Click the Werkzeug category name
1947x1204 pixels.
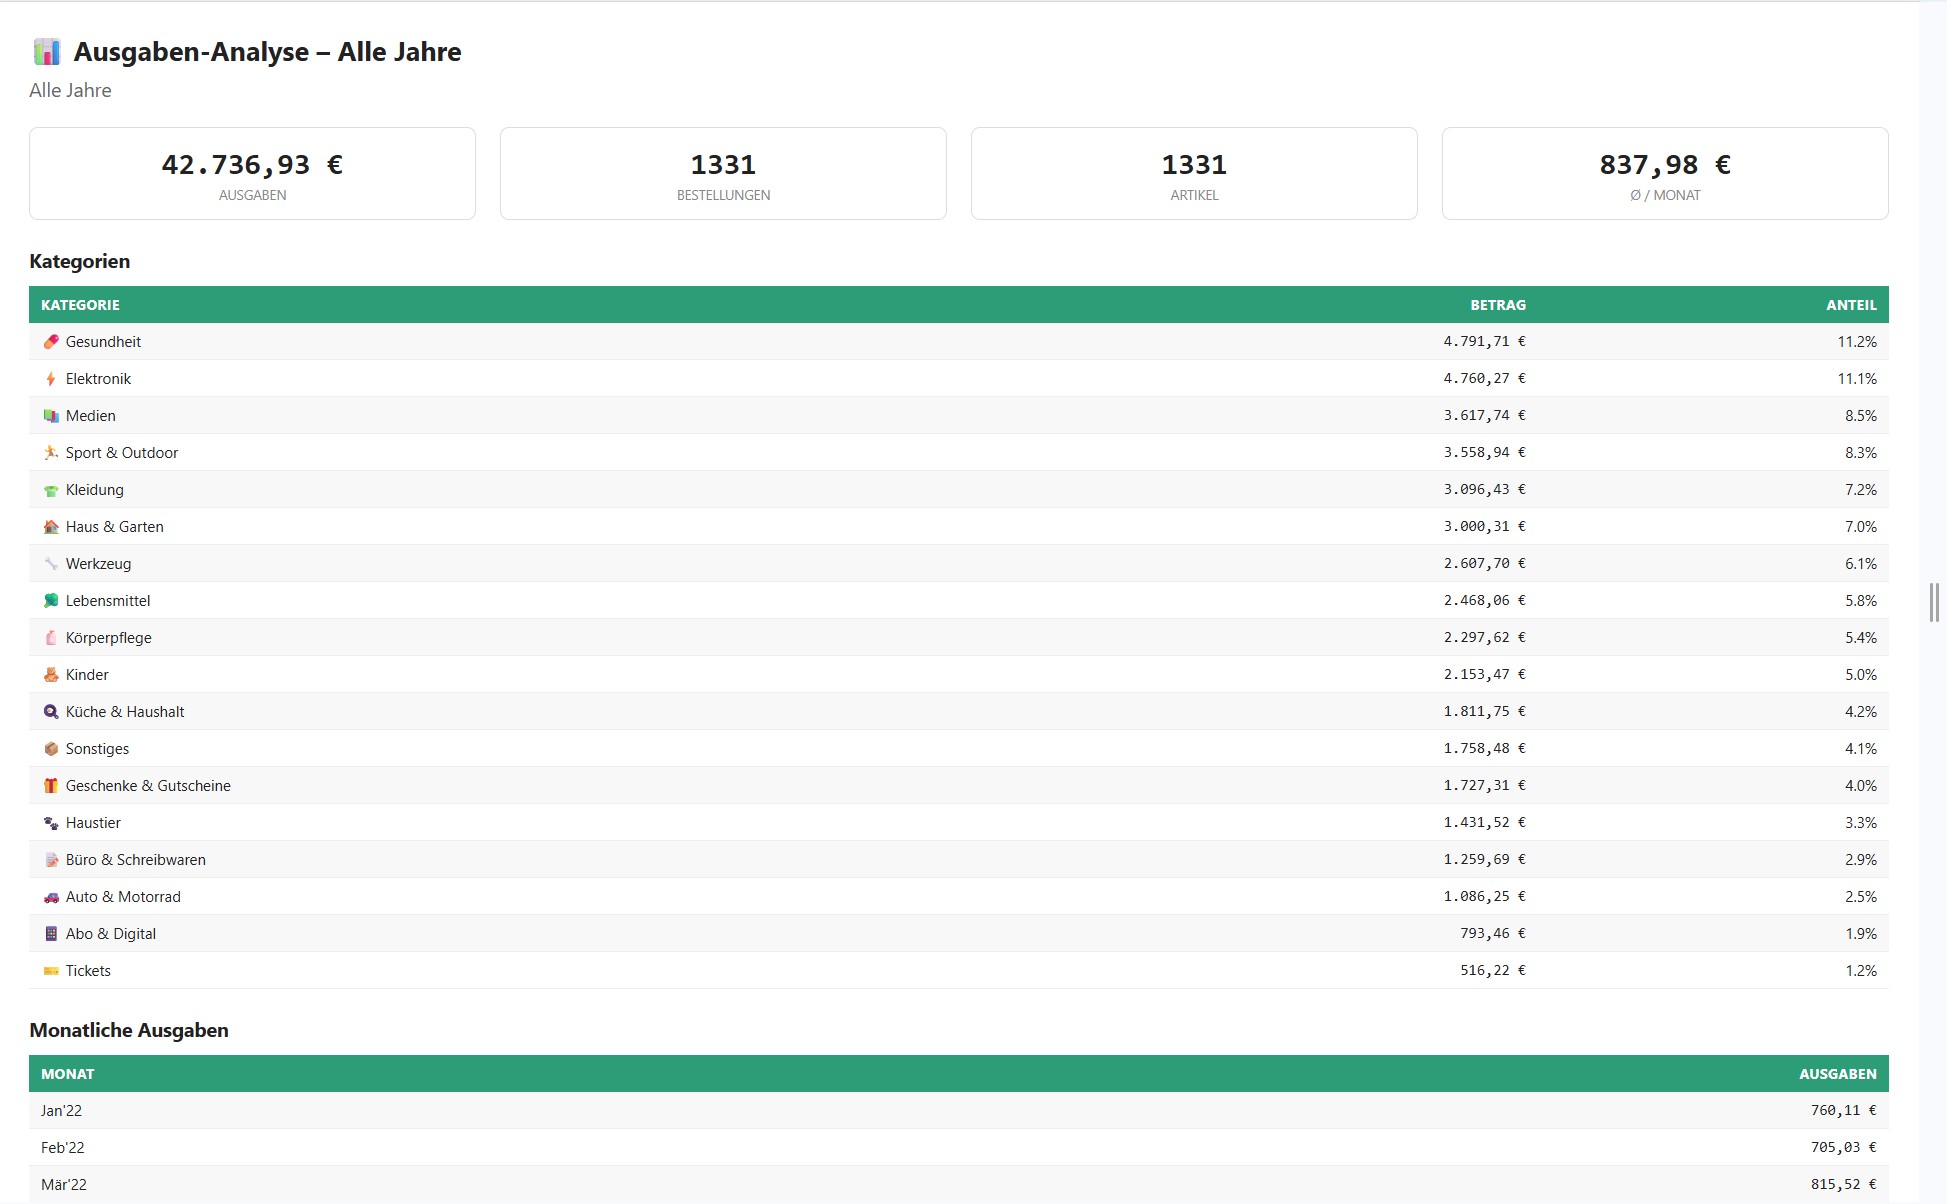98,564
